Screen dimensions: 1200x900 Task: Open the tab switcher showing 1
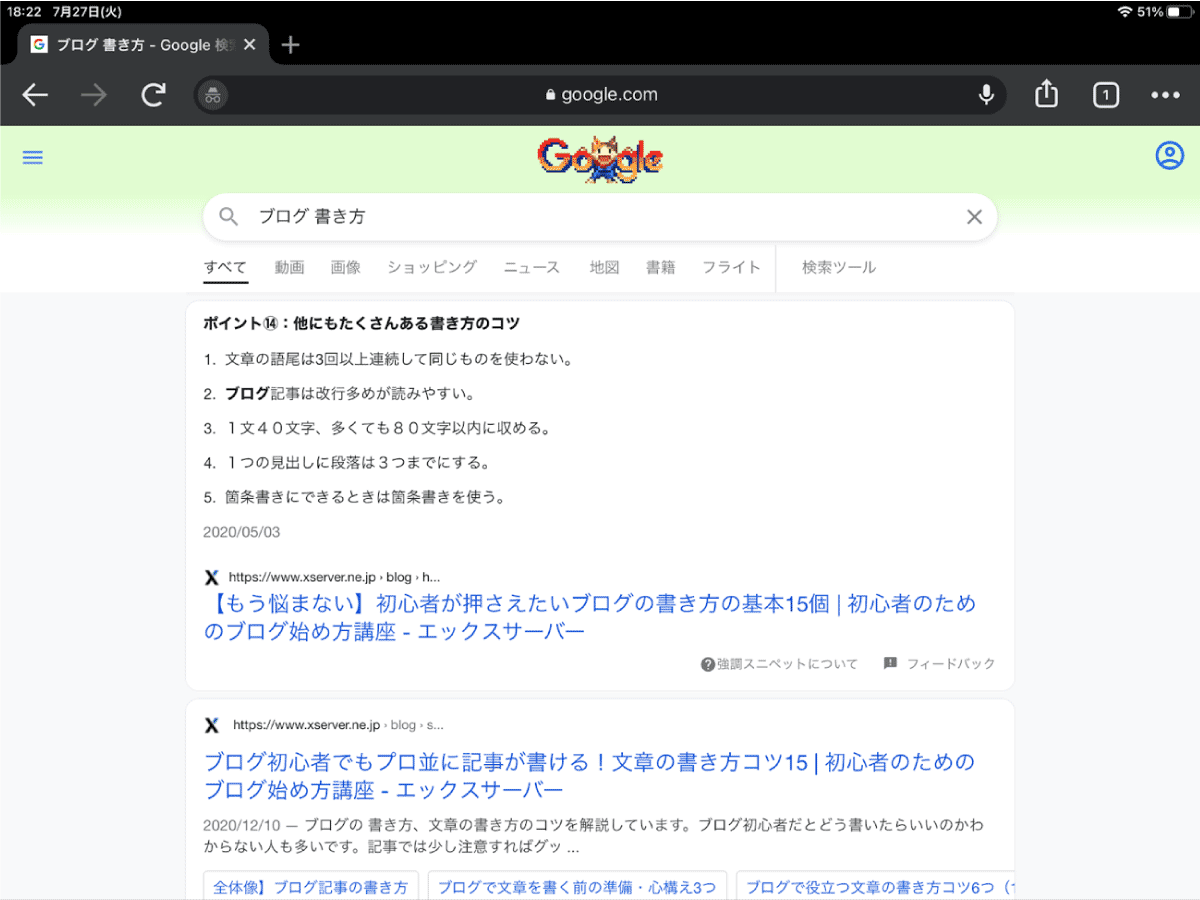(x=1105, y=95)
